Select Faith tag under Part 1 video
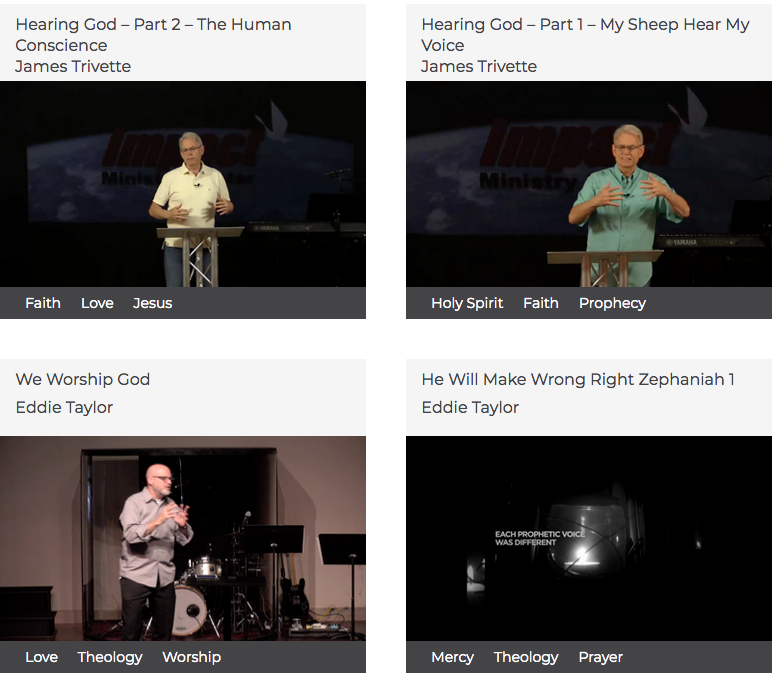This screenshot has height=674, width=775. 541,303
